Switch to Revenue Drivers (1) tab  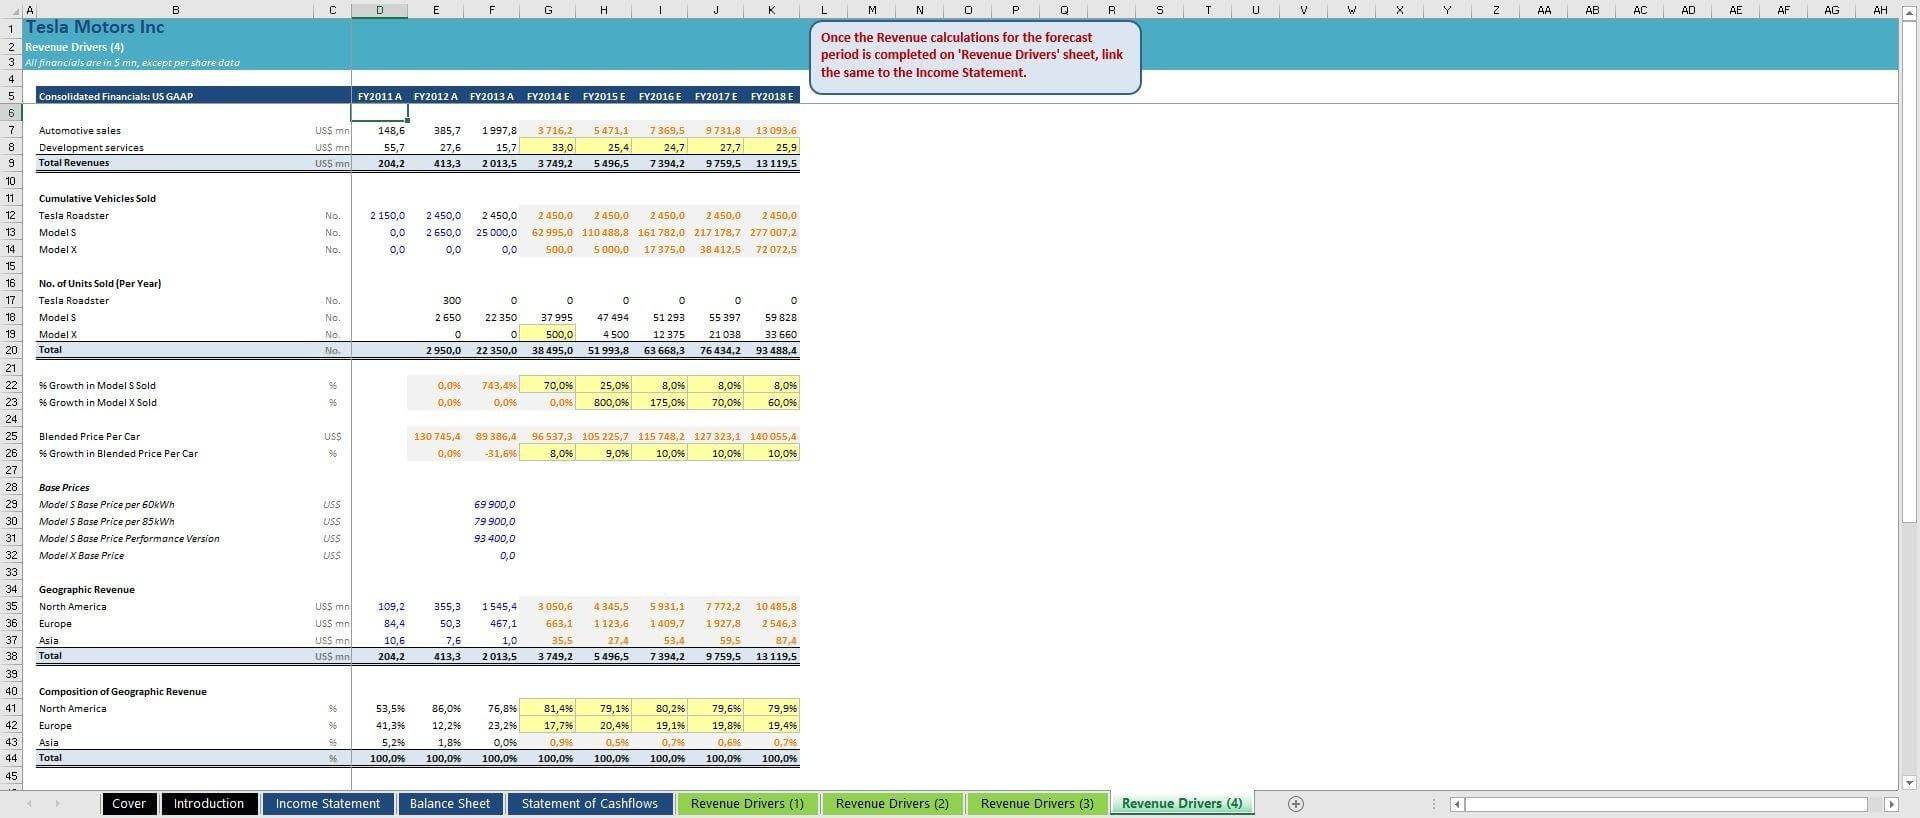pyautogui.click(x=747, y=804)
